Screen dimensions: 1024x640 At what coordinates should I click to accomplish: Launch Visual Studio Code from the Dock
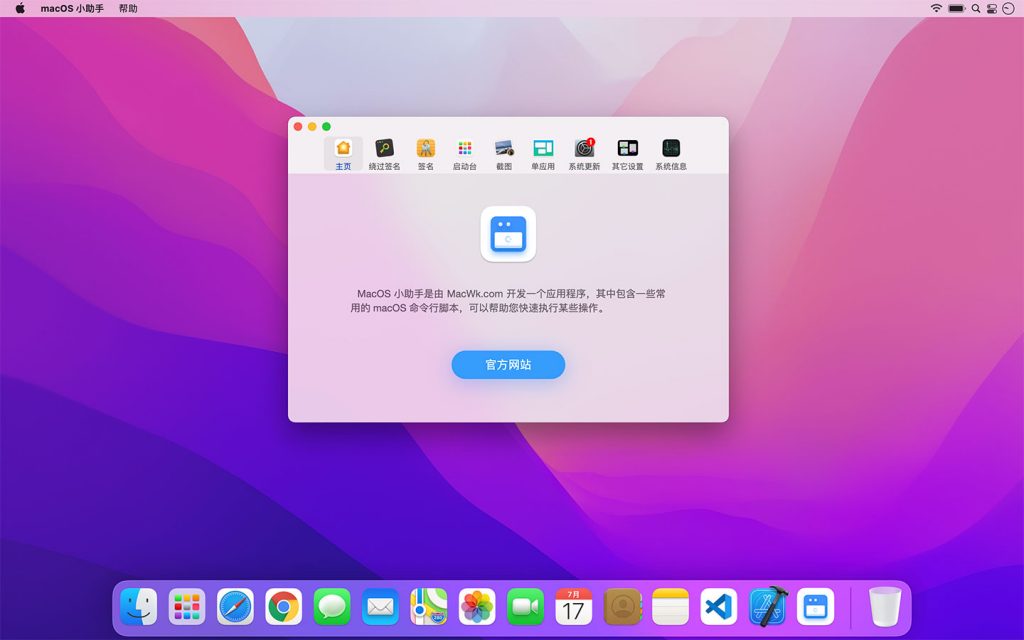[x=719, y=606]
